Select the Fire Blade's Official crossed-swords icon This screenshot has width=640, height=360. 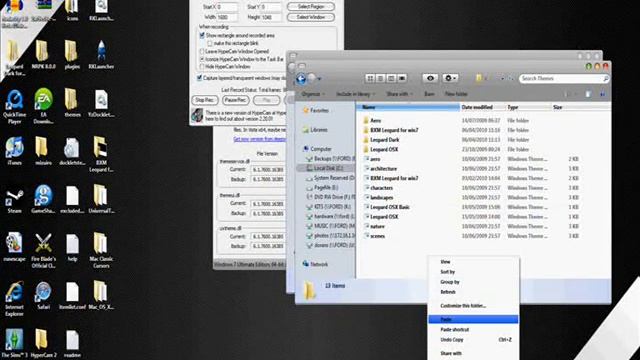tap(43, 251)
